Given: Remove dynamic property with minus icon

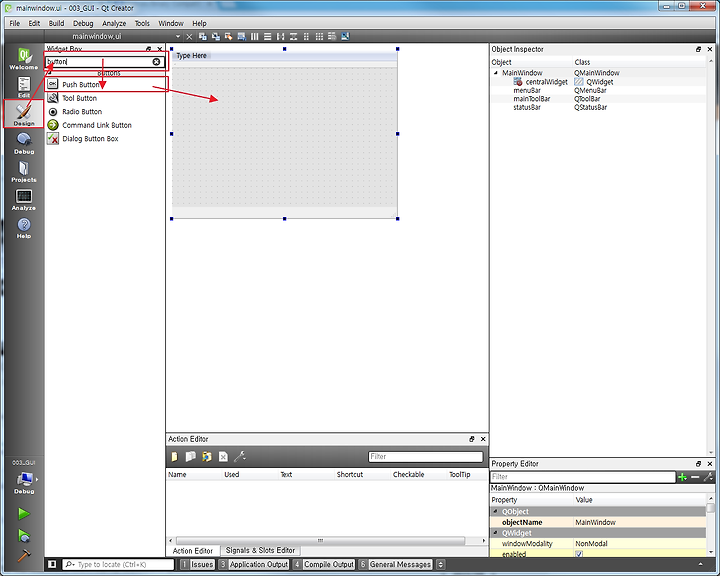Looking at the screenshot, I should pos(695,477).
